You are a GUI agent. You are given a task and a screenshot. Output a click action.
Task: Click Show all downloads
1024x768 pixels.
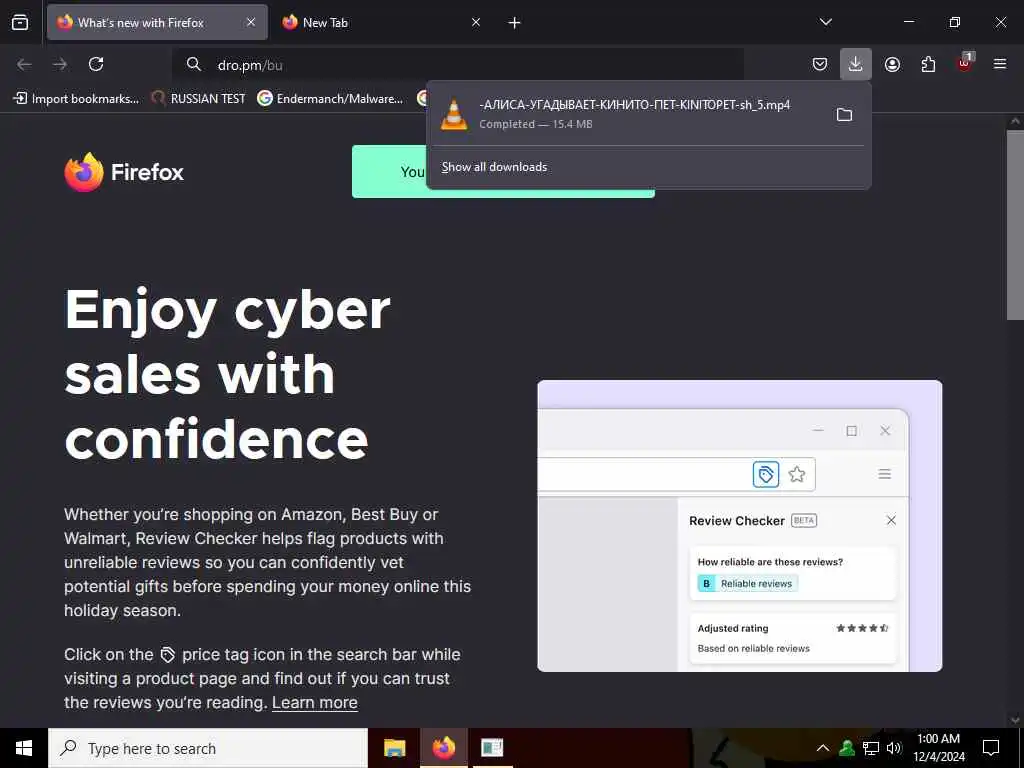pyautogui.click(x=494, y=167)
